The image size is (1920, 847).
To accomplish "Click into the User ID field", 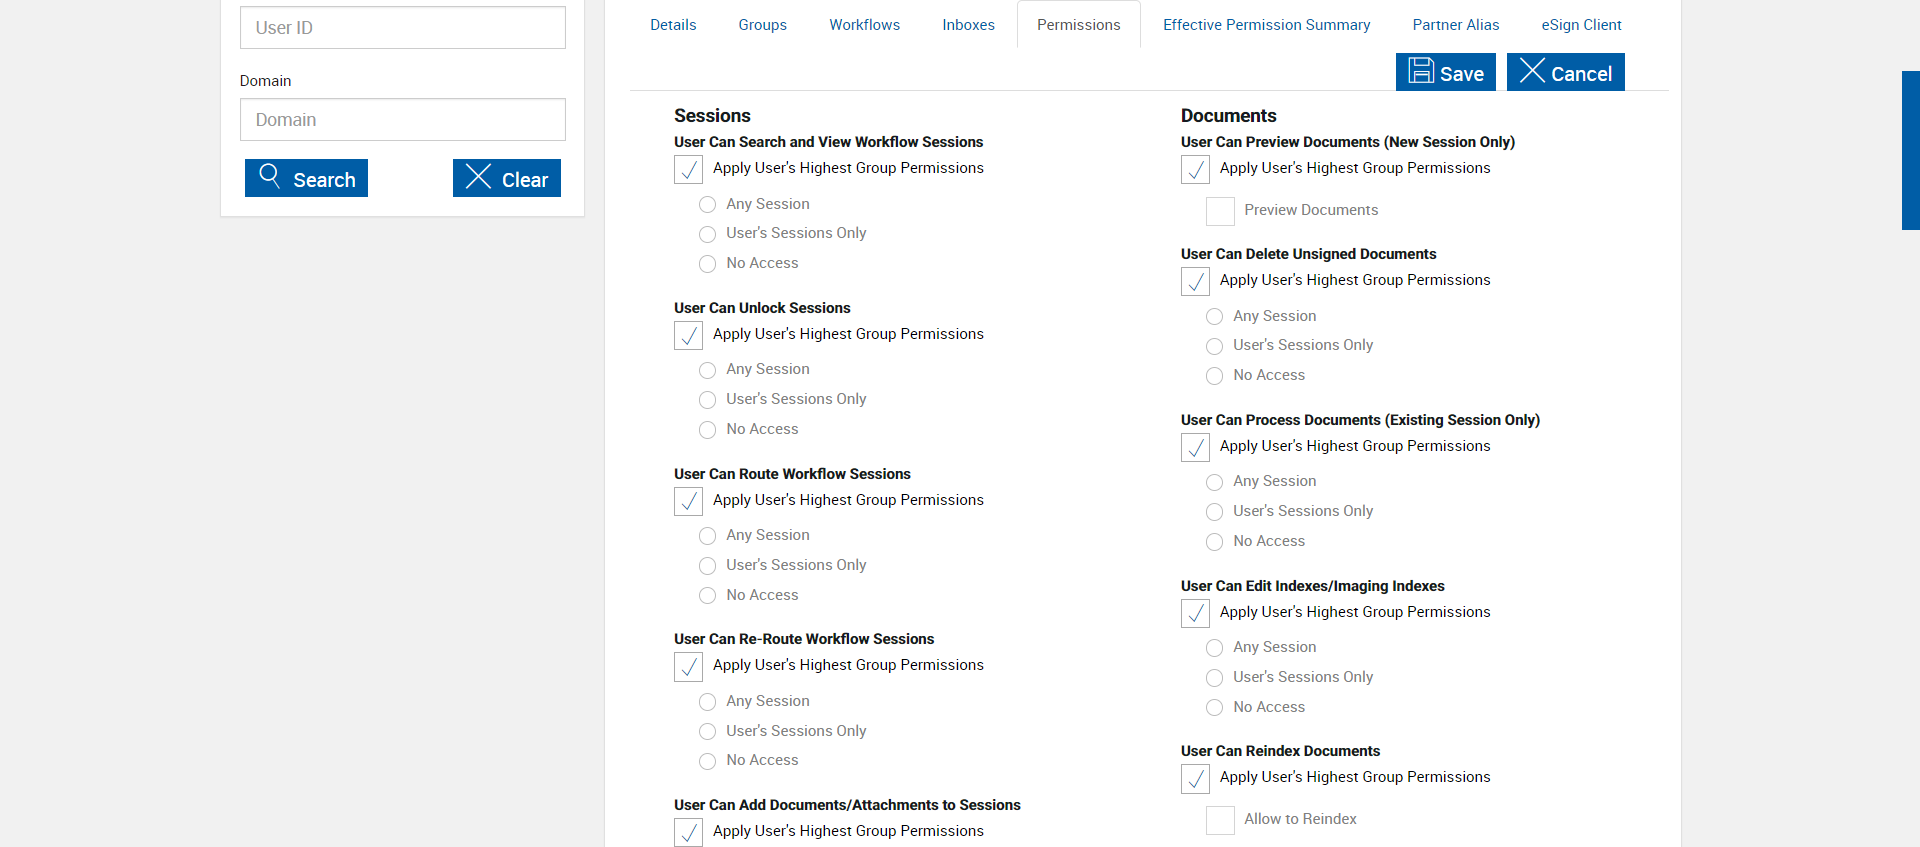I will (x=403, y=28).
